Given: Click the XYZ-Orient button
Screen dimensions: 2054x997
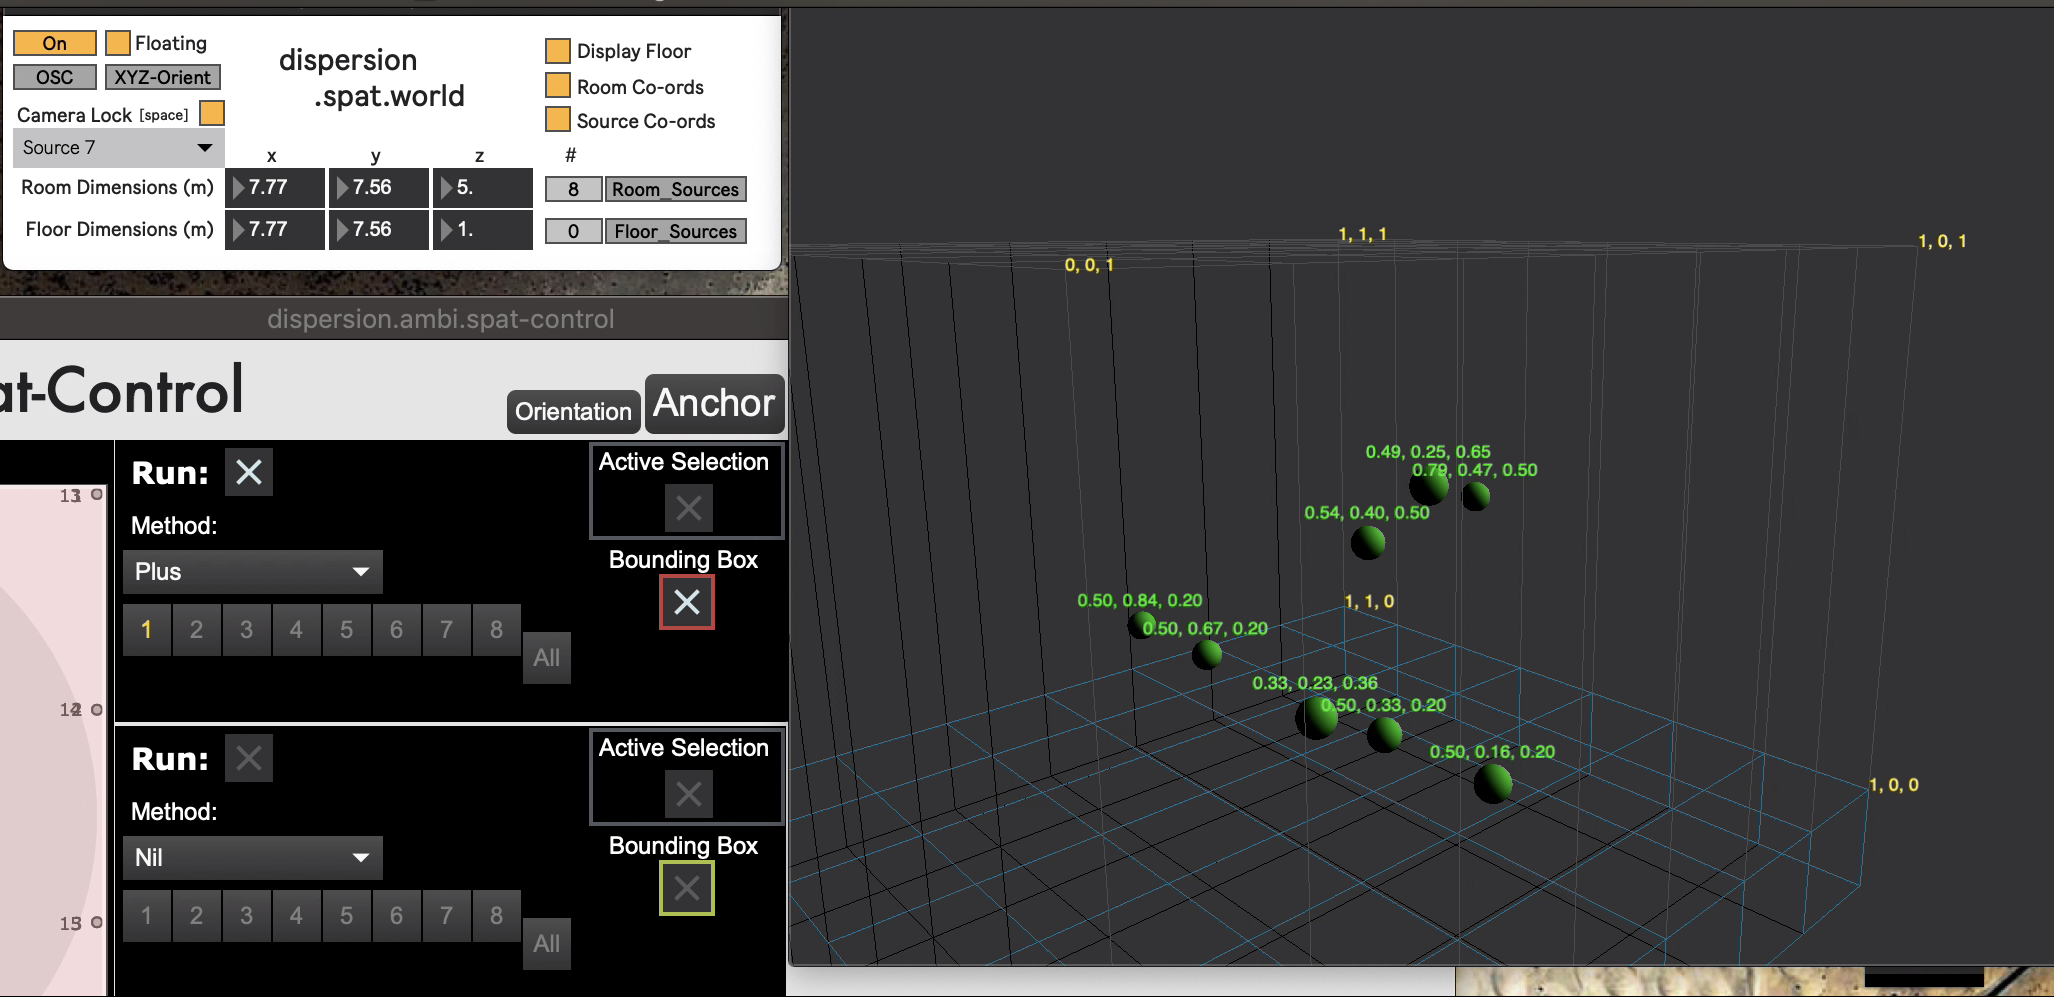Looking at the screenshot, I should point(162,77).
